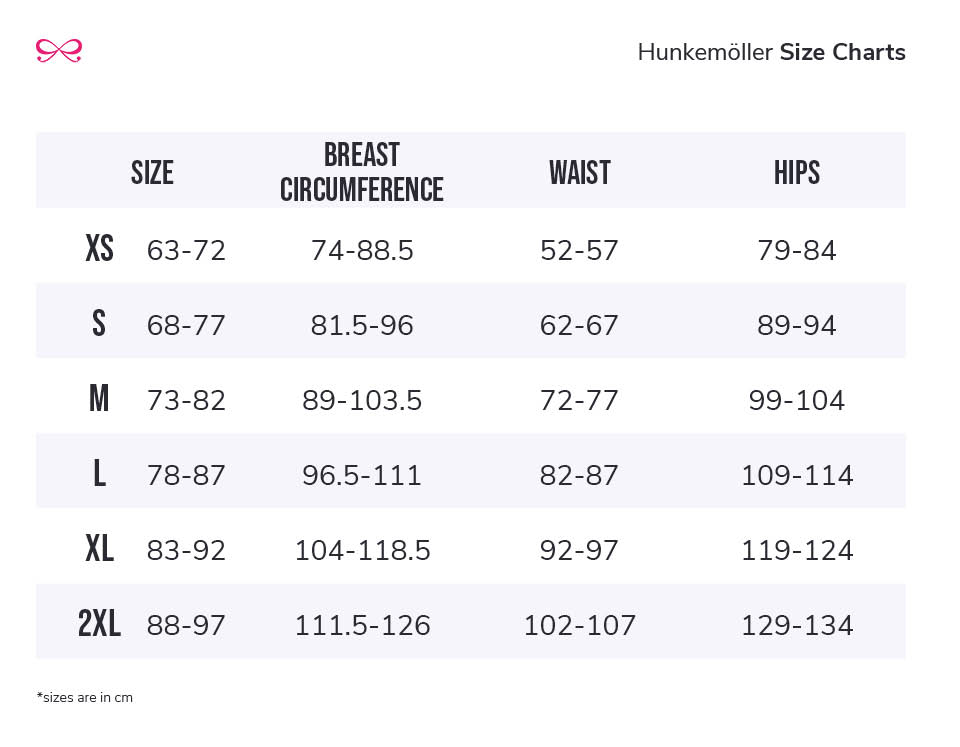
Task: Click the WAIST column header
Action: click(x=579, y=173)
